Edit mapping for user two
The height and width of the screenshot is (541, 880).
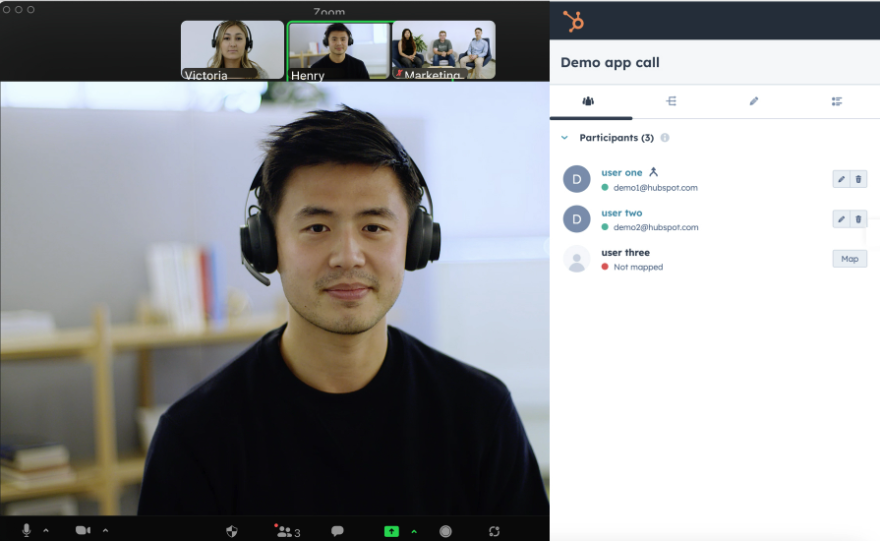point(841,219)
